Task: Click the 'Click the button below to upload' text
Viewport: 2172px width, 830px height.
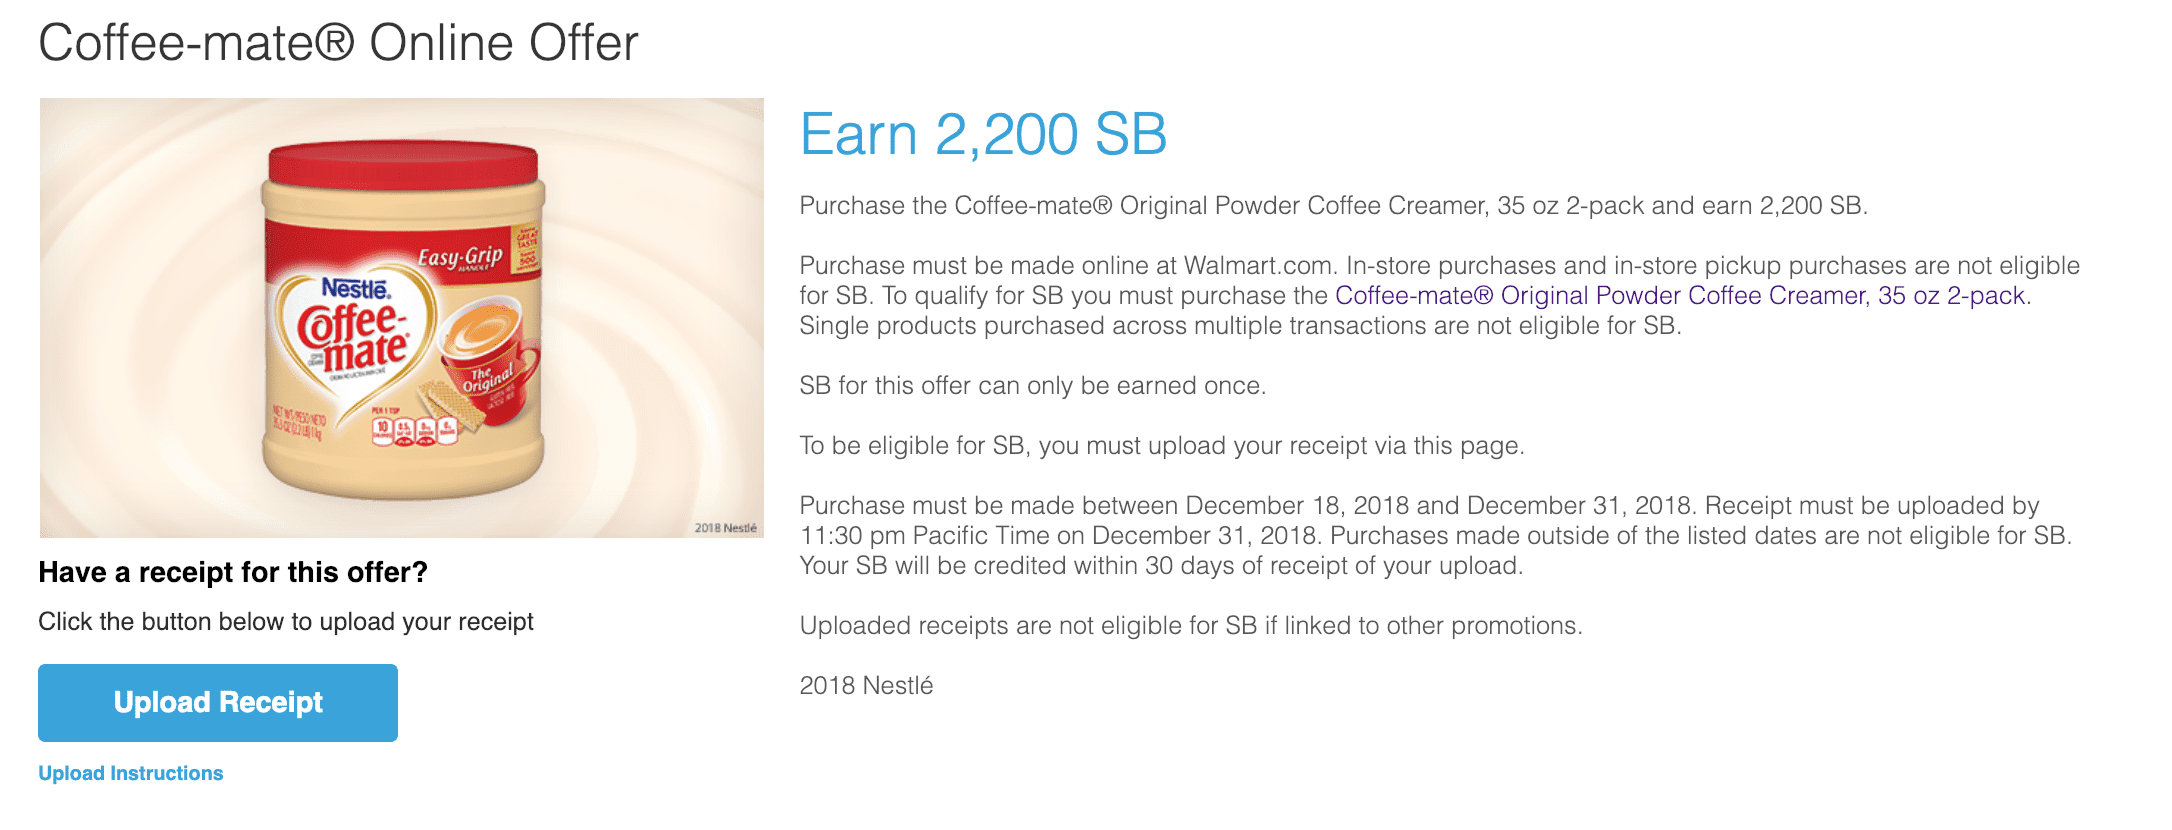Action: point(286,621)
